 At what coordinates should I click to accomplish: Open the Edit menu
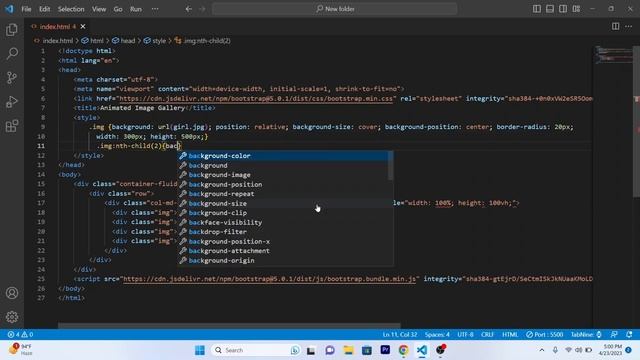pyautogui.click(x=44, y=9)
